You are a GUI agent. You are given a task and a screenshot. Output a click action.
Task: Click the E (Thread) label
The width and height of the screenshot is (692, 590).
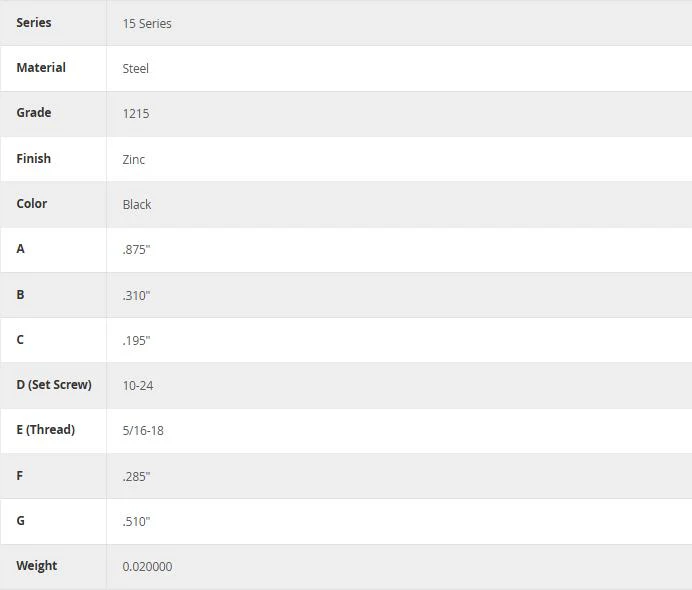[x=46, y=429]
